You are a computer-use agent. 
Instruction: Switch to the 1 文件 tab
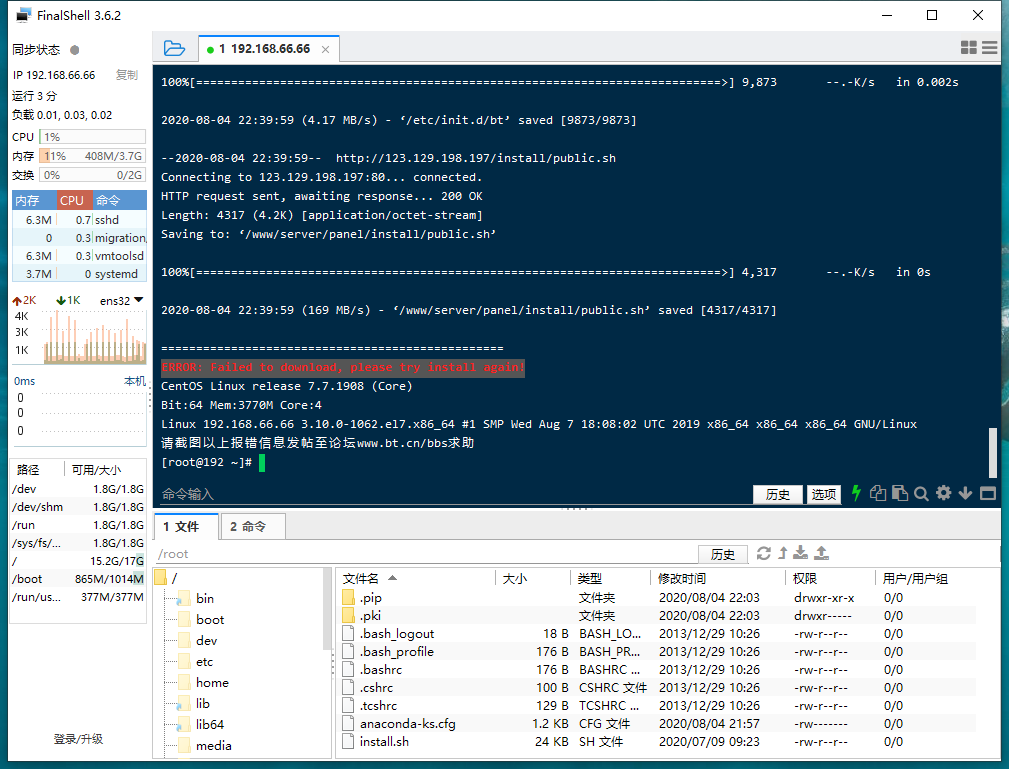[187, 526]
